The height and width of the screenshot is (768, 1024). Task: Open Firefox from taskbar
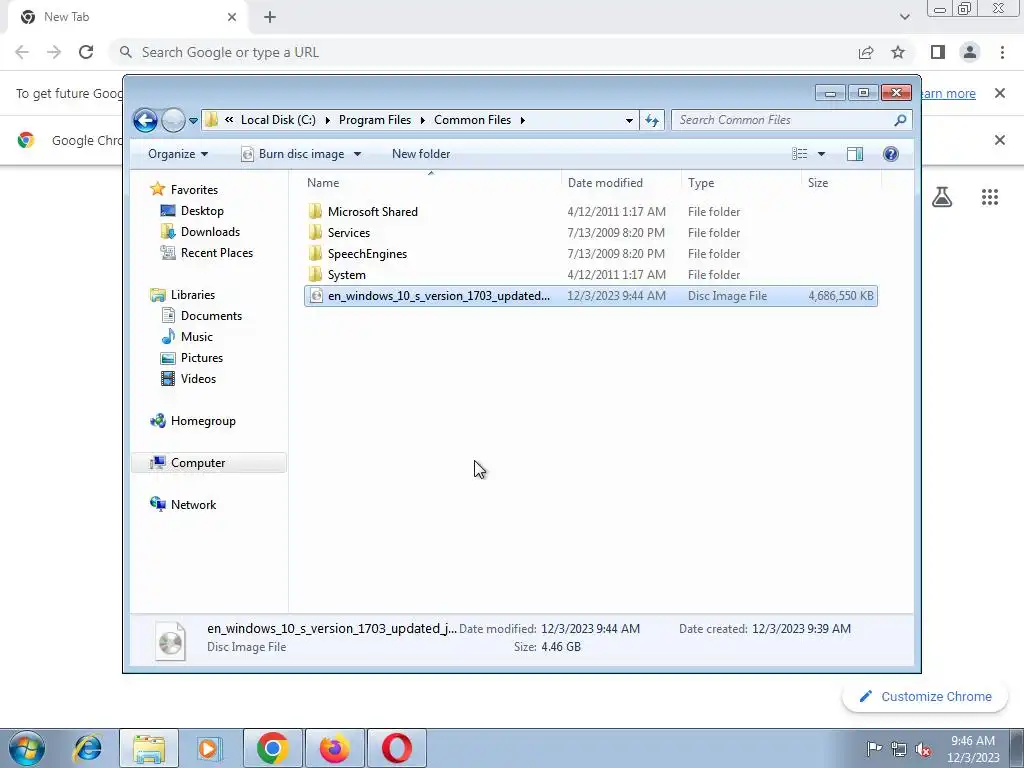click(x=334, y=748)
